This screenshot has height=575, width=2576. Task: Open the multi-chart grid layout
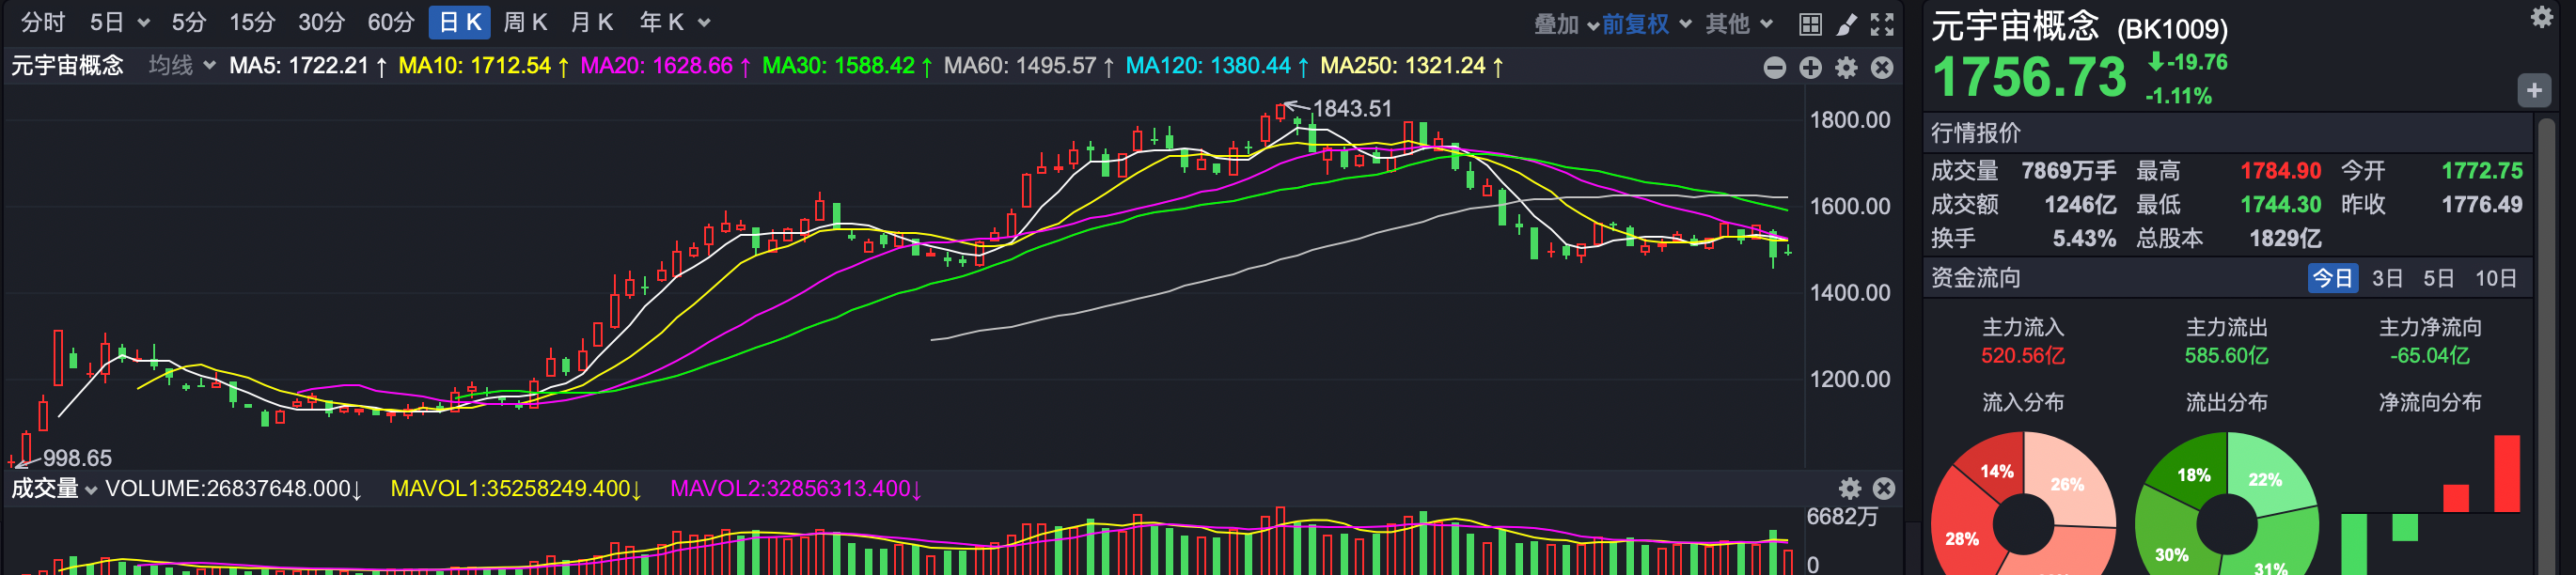1810,24
